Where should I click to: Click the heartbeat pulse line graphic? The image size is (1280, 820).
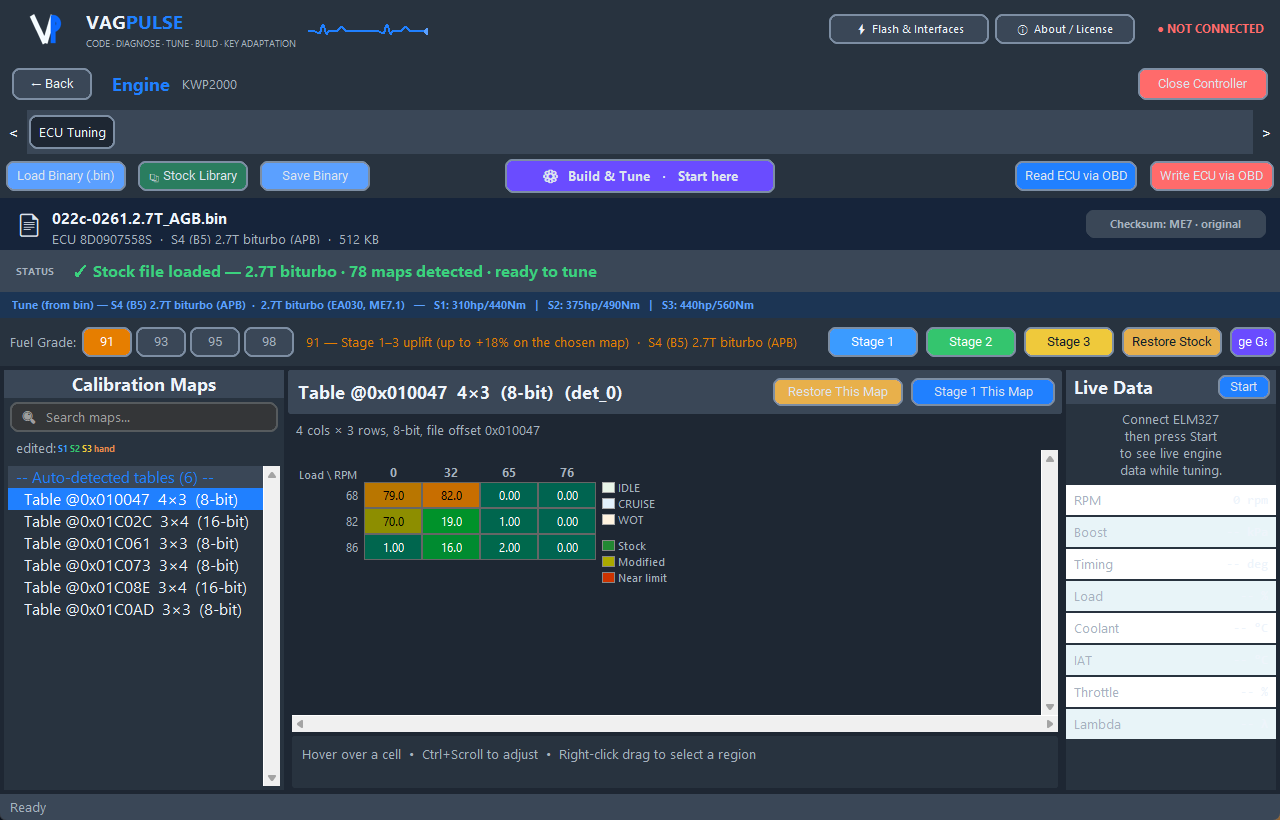click(x=368, y=31)
